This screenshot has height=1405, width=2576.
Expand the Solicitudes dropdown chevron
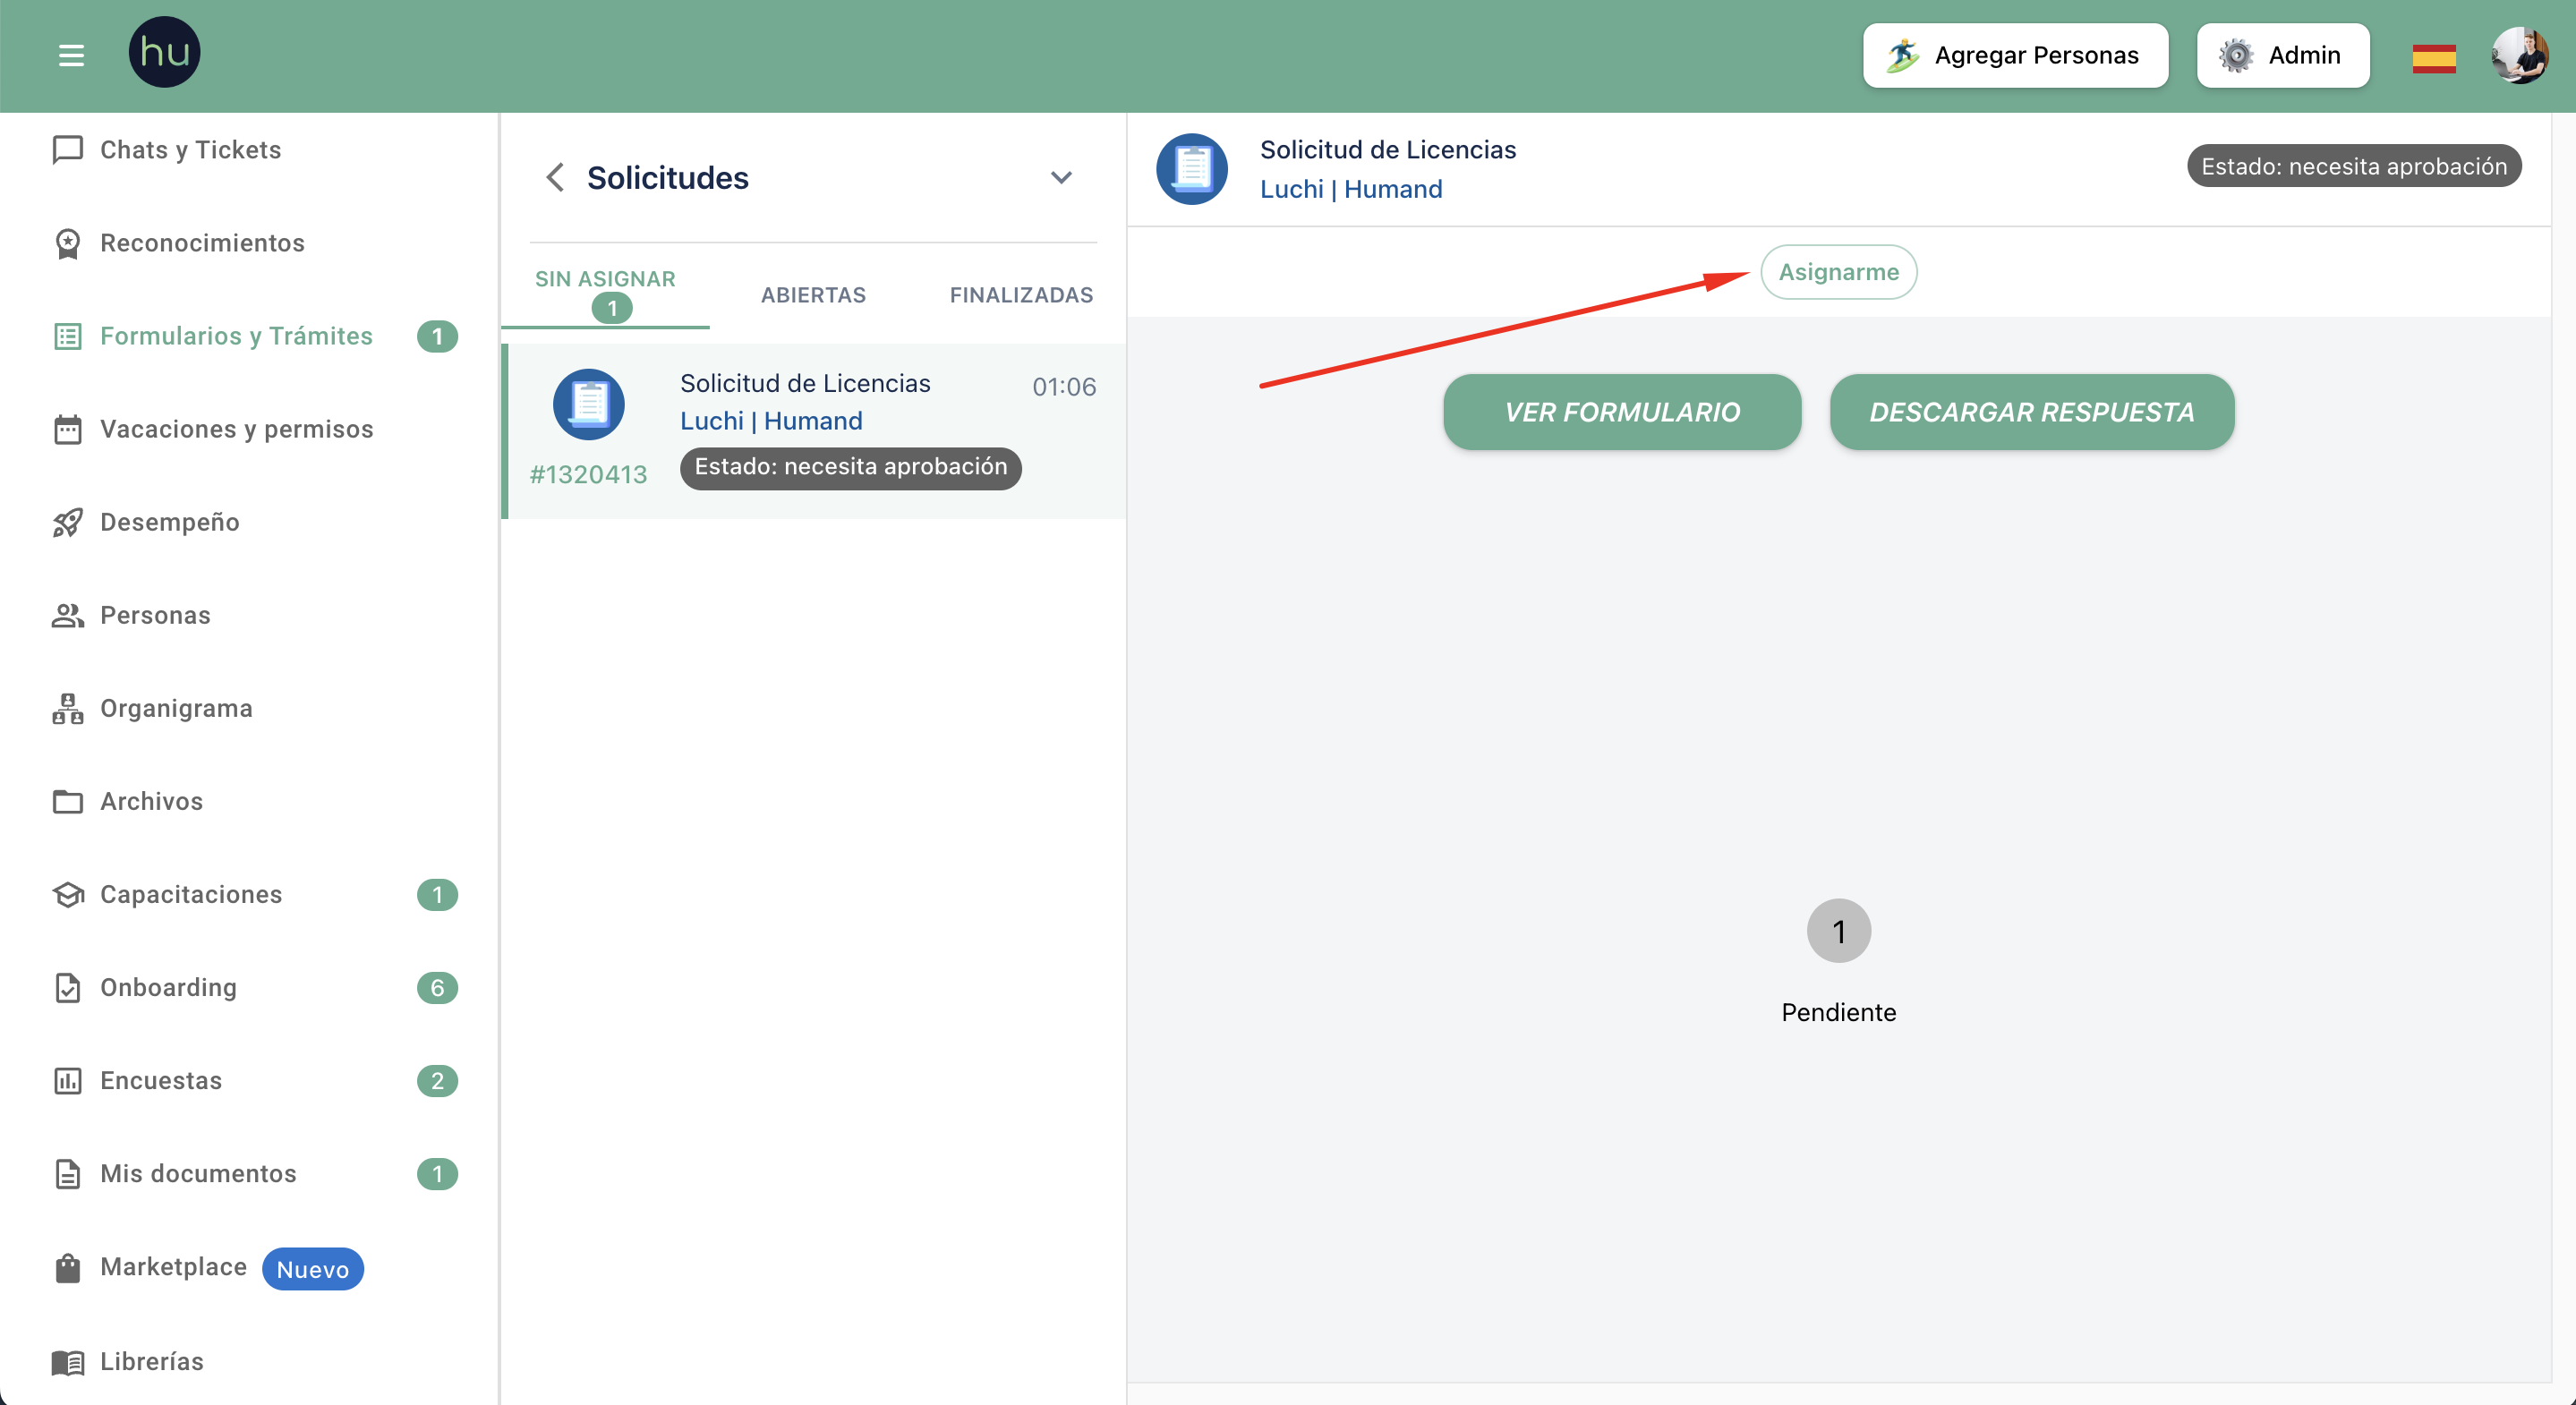(1061, 177)
